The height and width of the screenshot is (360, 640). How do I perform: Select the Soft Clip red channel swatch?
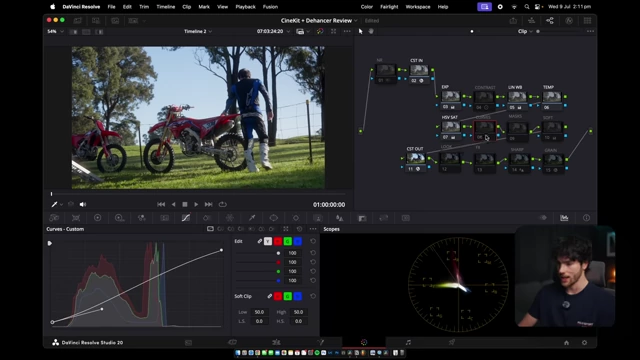tap(278, 296)
